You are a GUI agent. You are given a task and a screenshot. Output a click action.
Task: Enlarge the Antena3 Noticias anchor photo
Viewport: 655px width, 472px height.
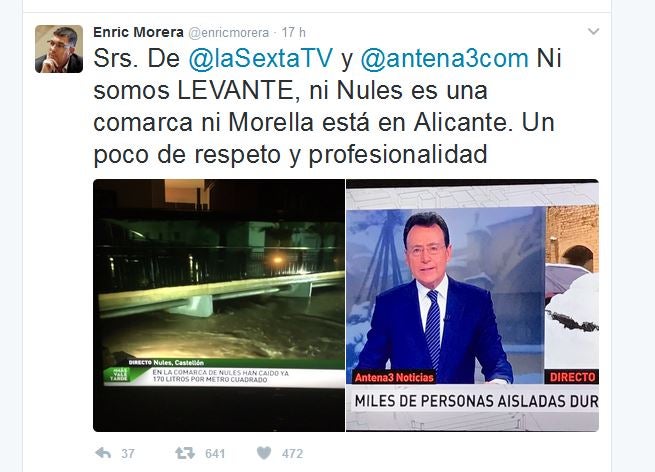[x=472, y=305]
